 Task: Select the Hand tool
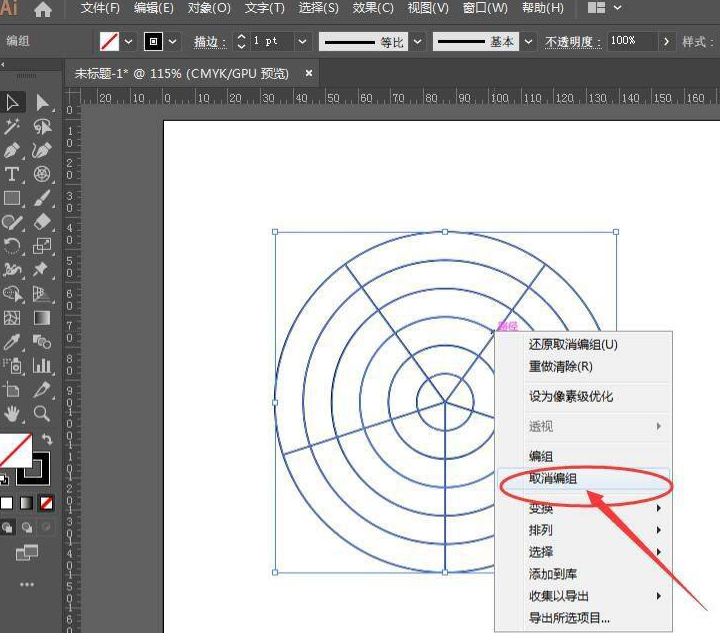click(12, 414)
